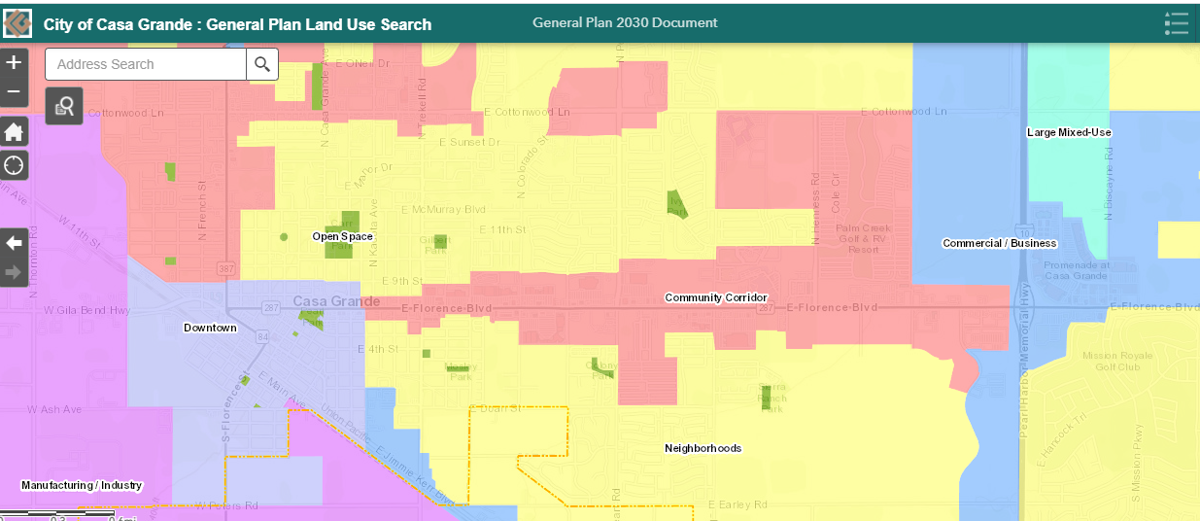Click the Home default extent button
The image size is (1200, 521).
(14, 132)
